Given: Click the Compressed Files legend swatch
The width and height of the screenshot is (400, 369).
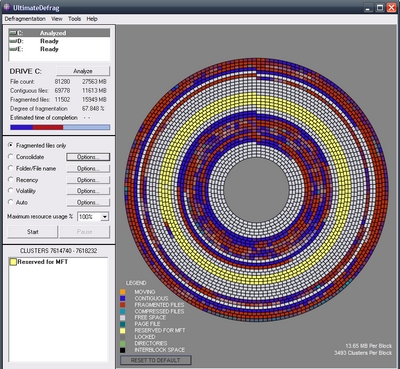Looking at the screenshot, I should (123, 311).
